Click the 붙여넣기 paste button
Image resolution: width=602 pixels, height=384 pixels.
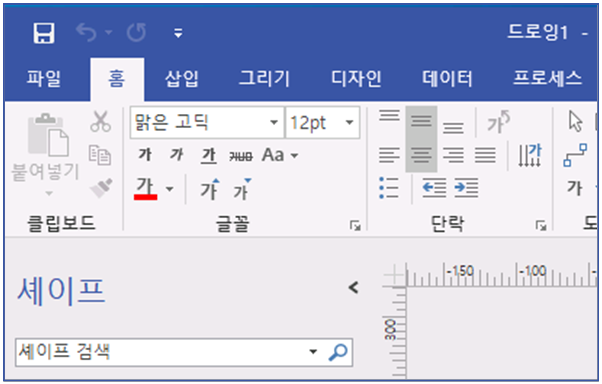(x=46, y=148)
